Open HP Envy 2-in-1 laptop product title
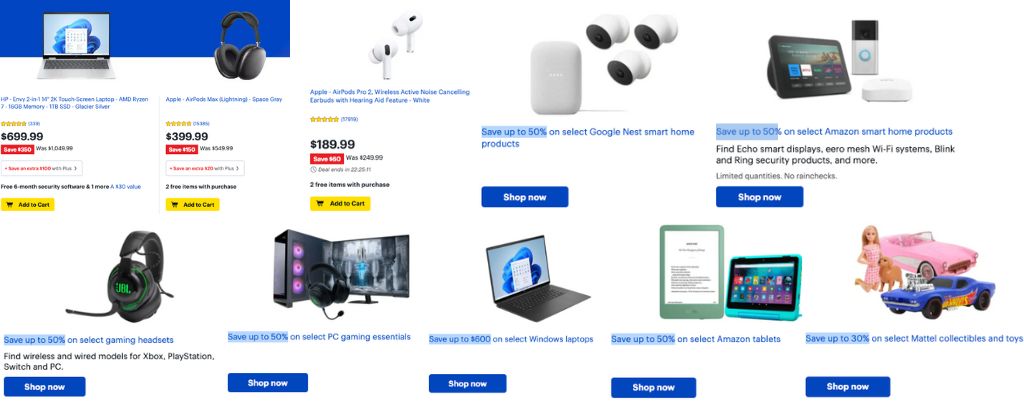 [76, 103]
